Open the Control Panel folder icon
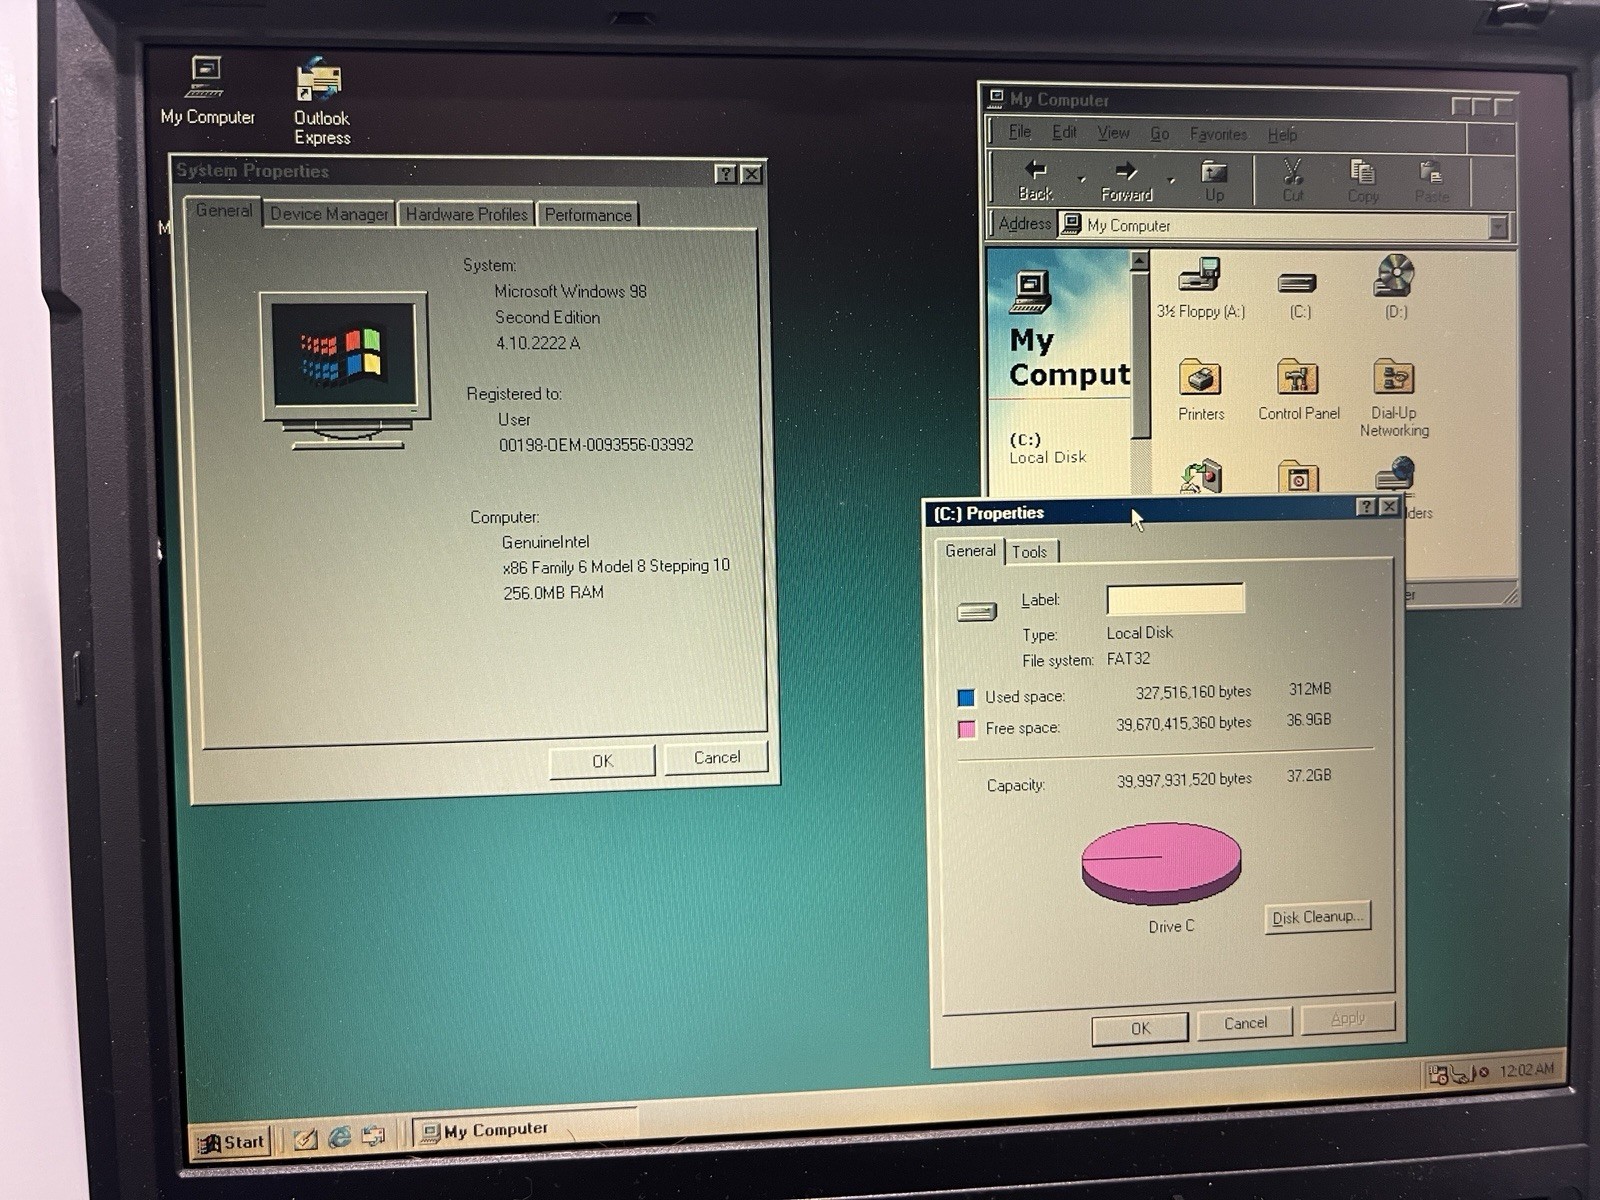This screenshot has height=1200, width=1600. (1298, 390)
